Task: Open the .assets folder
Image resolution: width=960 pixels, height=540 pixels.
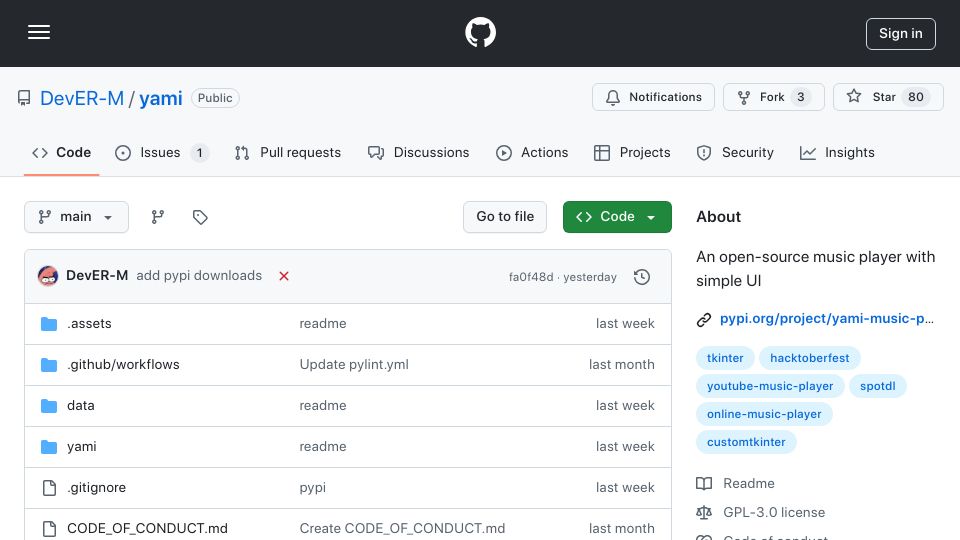Action: click(x=89, y=323)
